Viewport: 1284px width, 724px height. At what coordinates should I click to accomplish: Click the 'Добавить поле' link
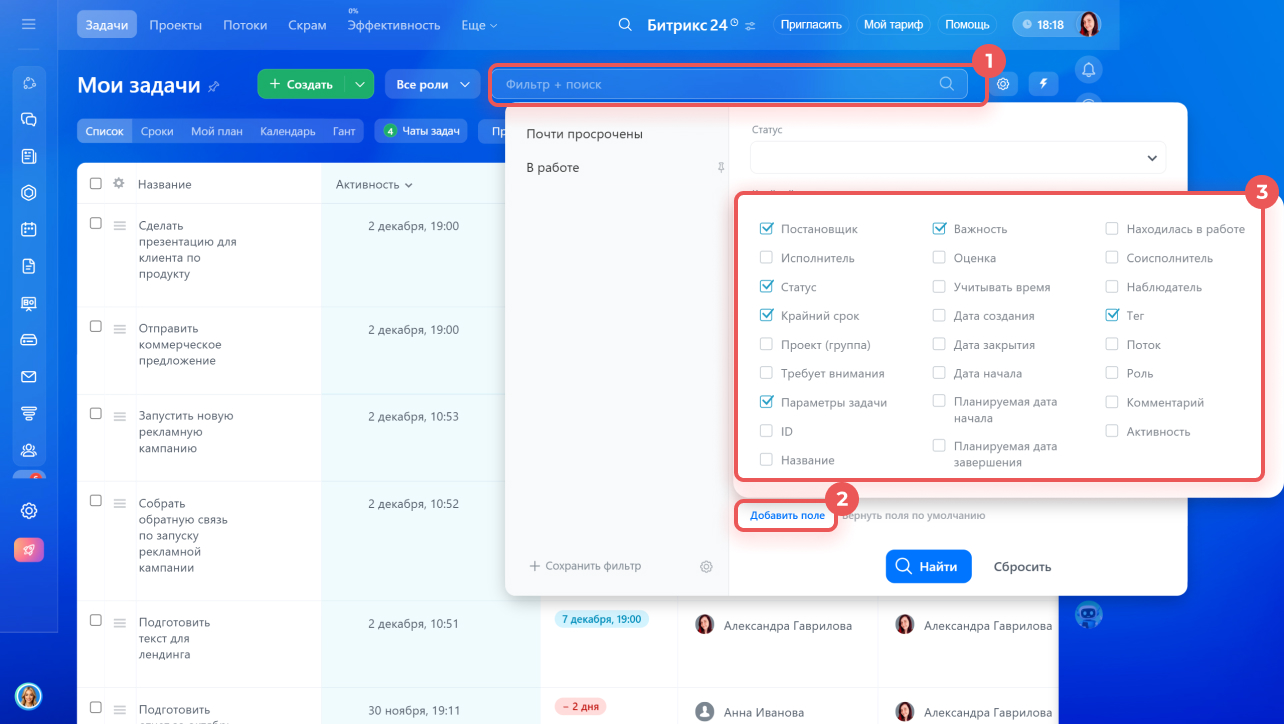(787, 516)
